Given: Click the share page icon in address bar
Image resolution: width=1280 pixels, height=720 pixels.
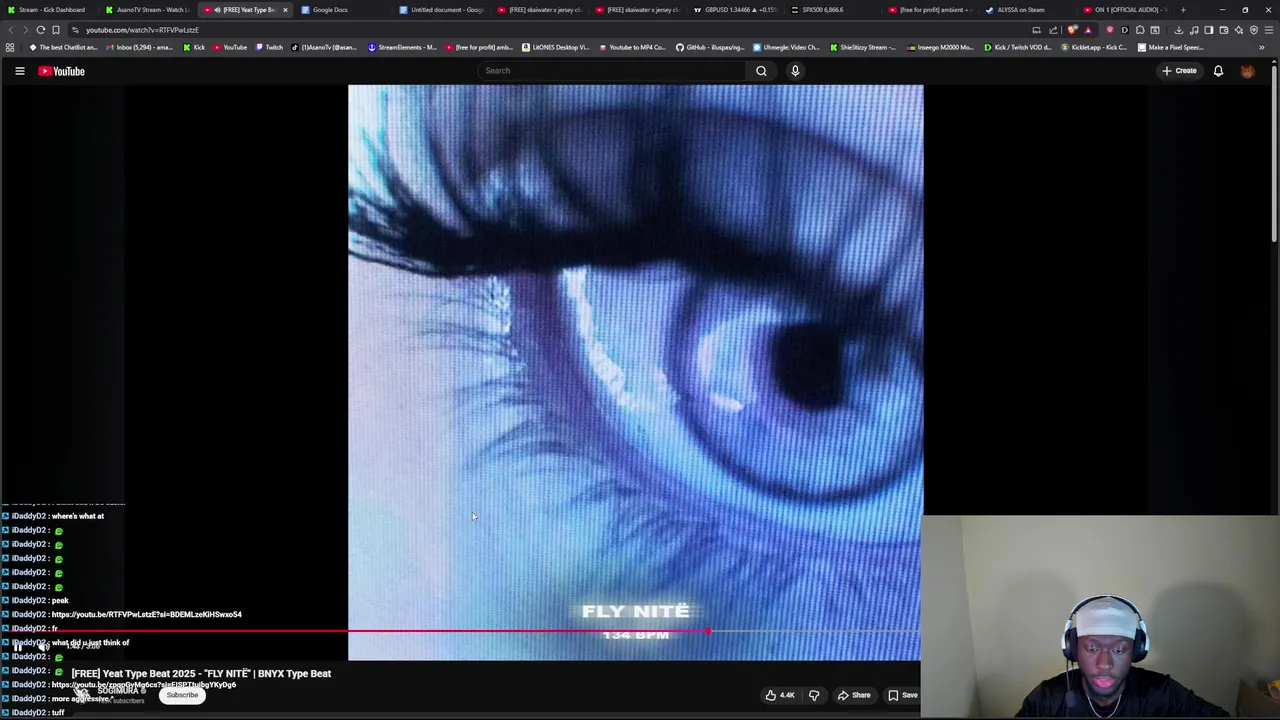Looking at the screenshot, I should coord(1053,30).
